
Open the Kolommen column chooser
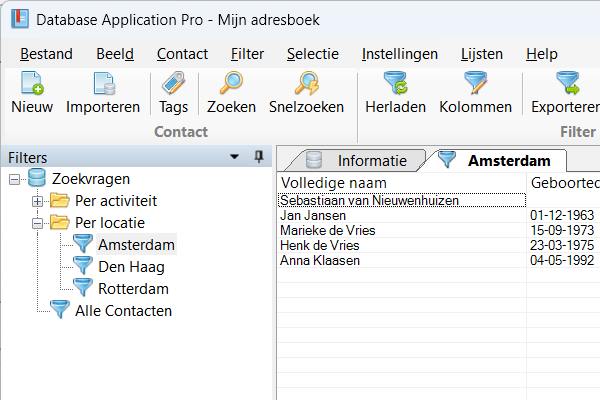[476, 84]
